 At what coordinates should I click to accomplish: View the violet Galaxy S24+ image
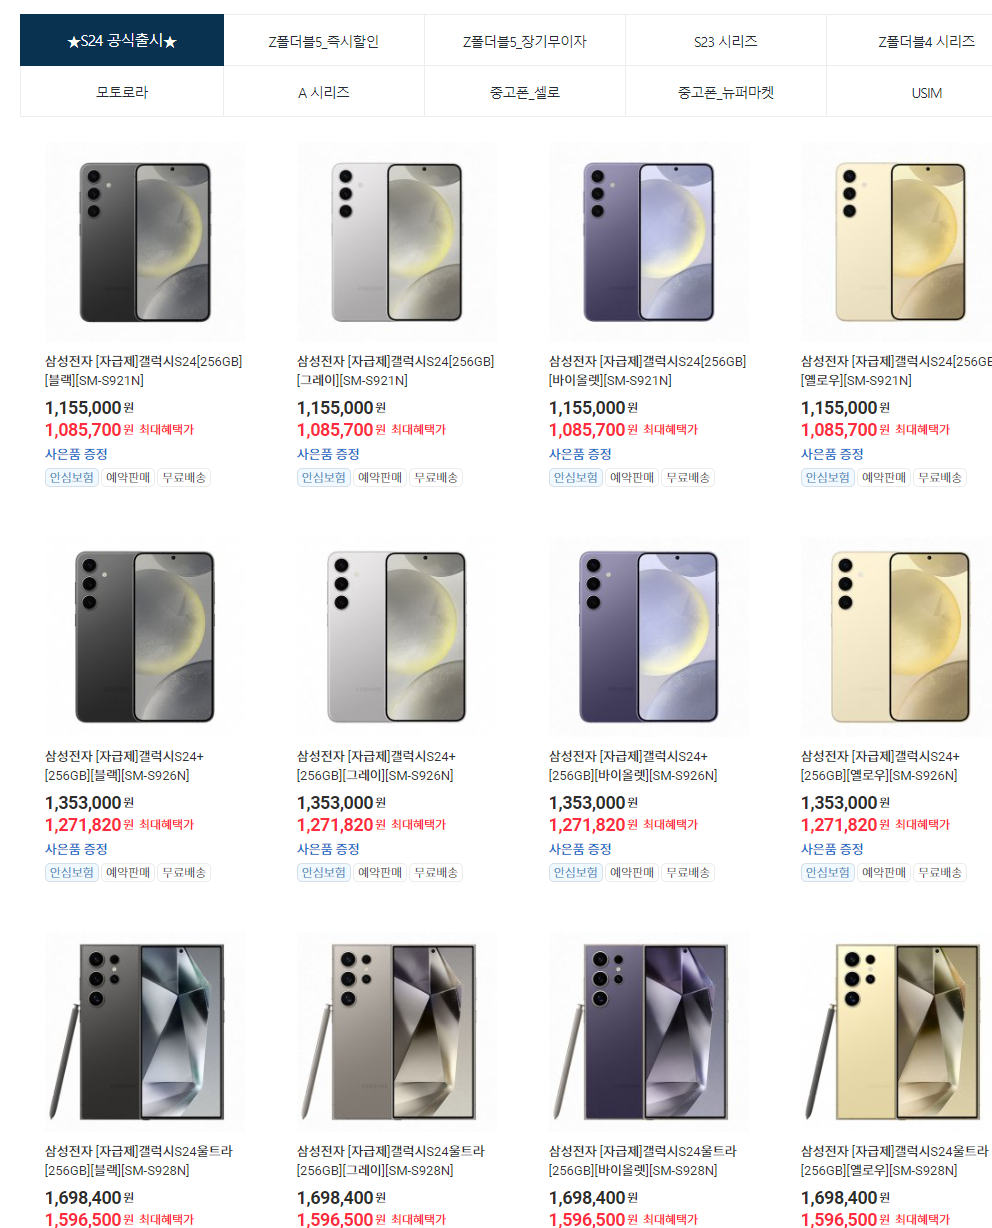(x=649, y=637)
